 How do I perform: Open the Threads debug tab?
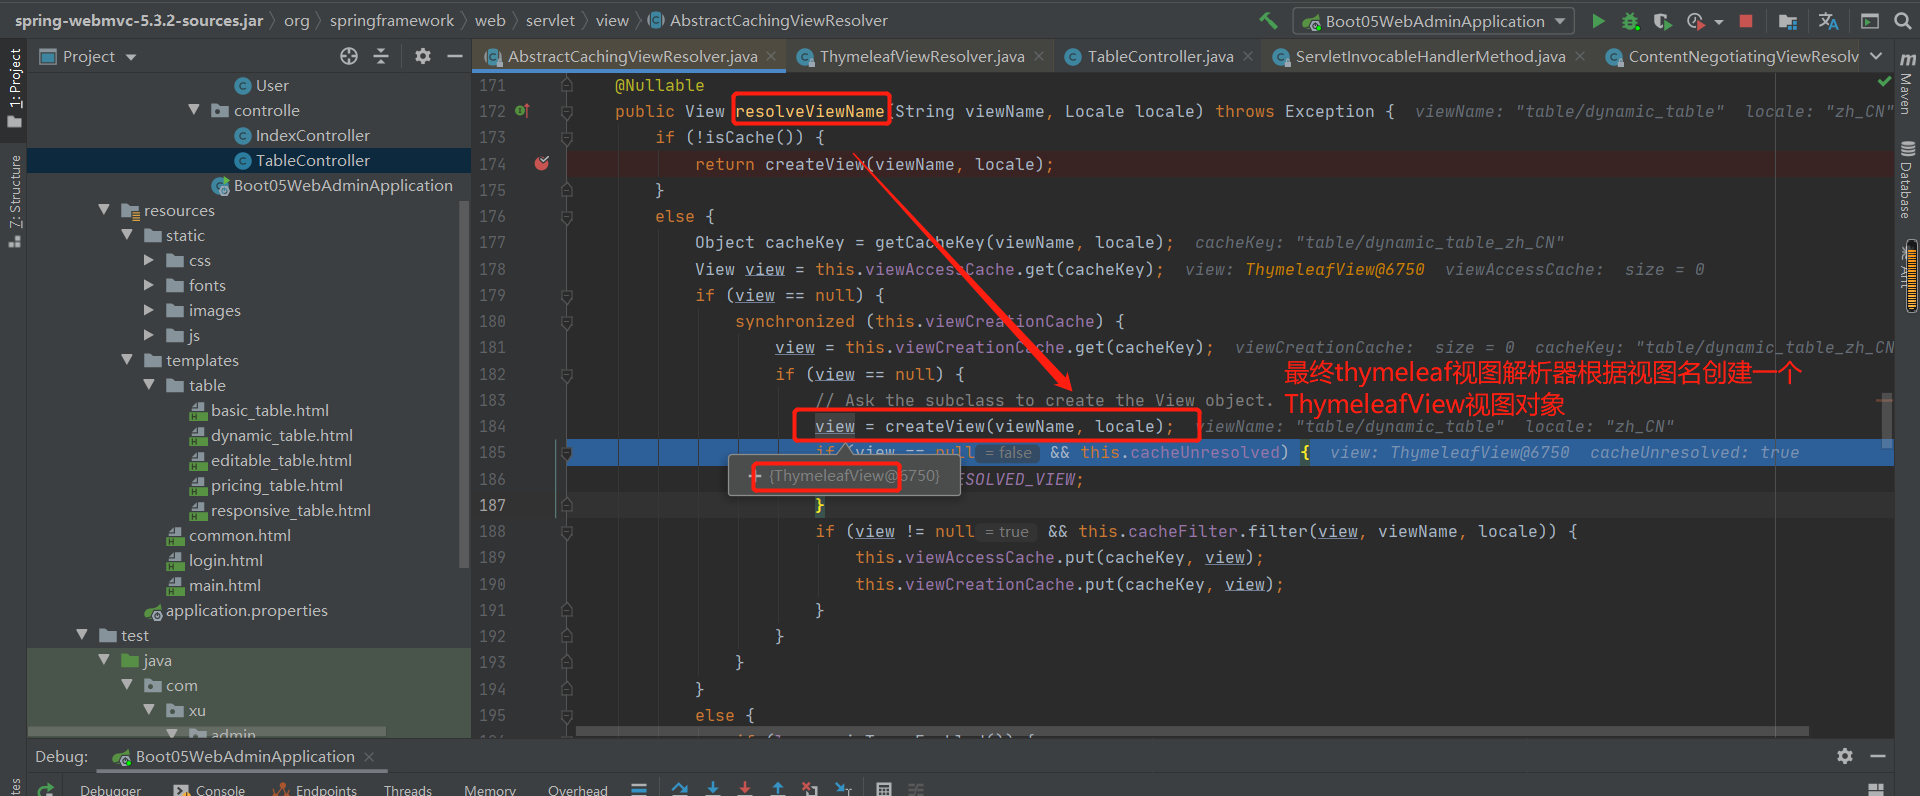[x=408, y=789]
